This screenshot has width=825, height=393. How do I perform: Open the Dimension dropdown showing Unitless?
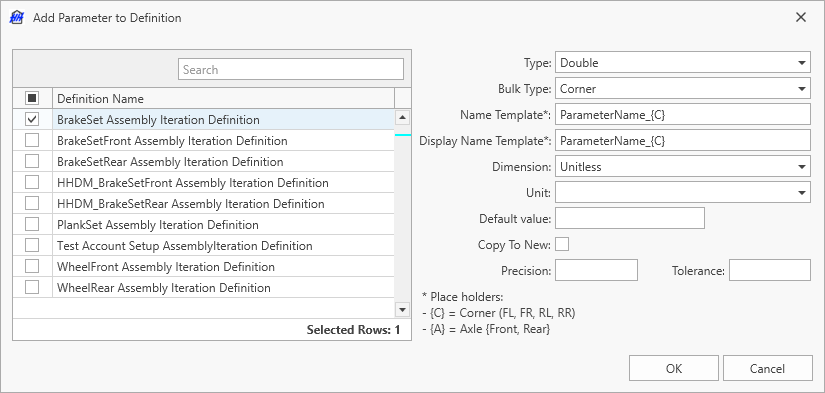click(x=682, y=167)
